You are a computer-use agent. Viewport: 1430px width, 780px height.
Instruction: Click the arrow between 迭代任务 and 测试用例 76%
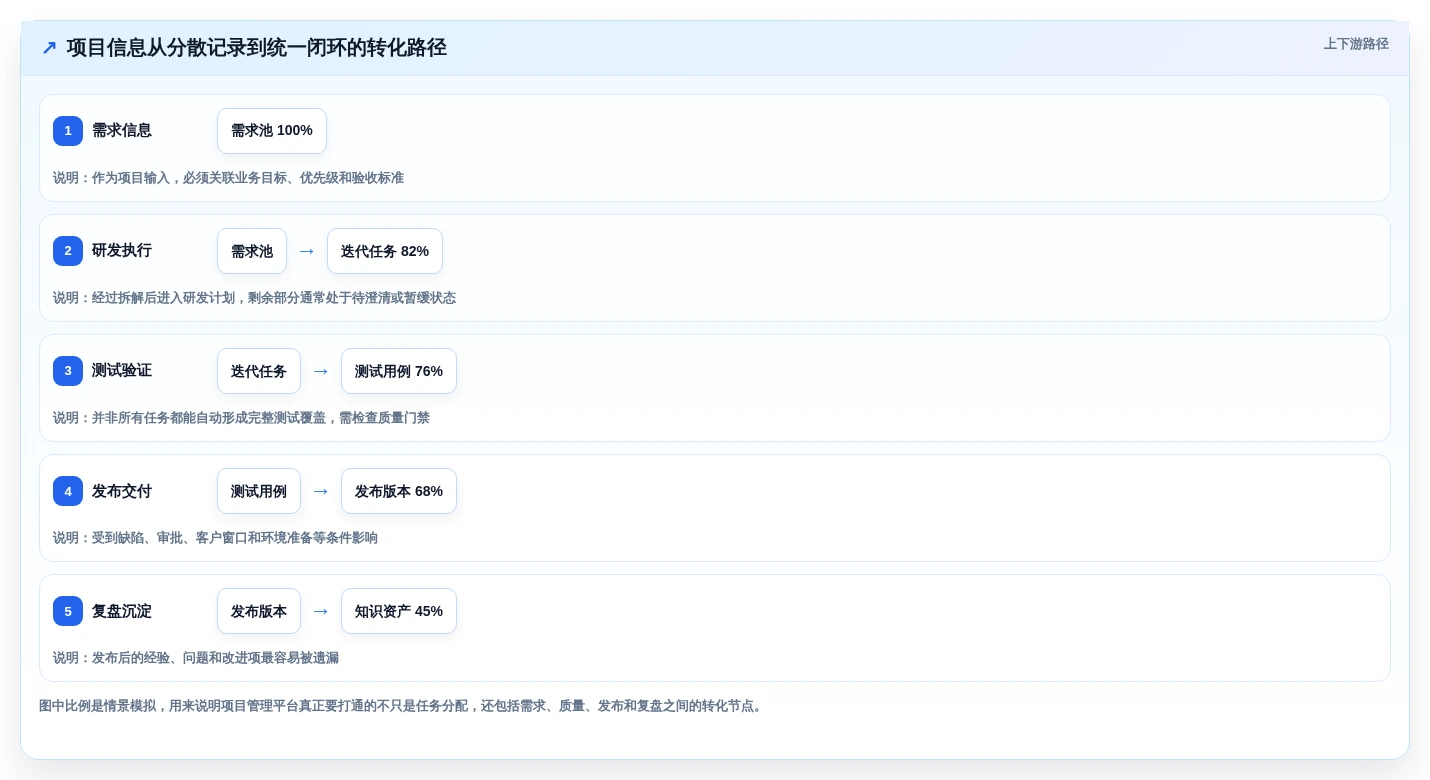pos(321,371)
